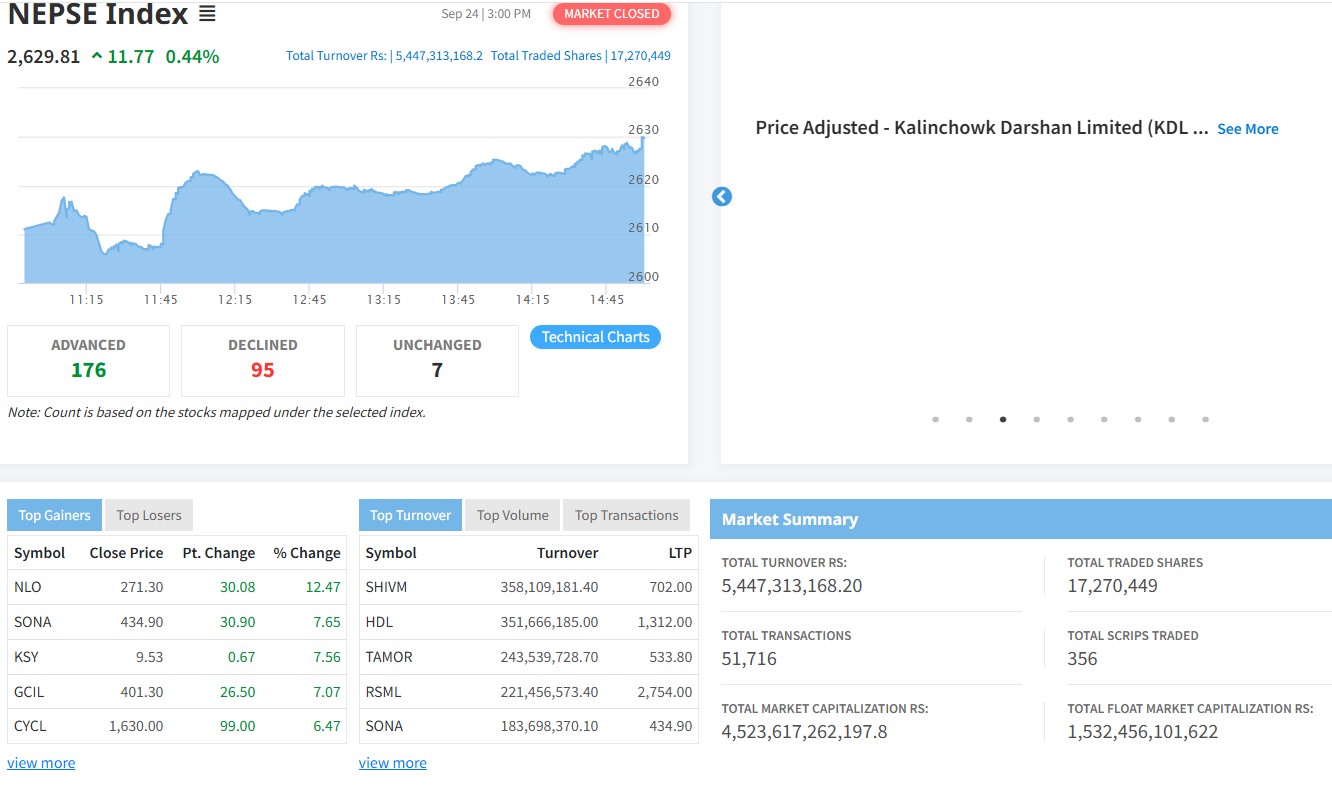
Task: Switch to the Top Losers tab
Action: (x=149, y=515)
